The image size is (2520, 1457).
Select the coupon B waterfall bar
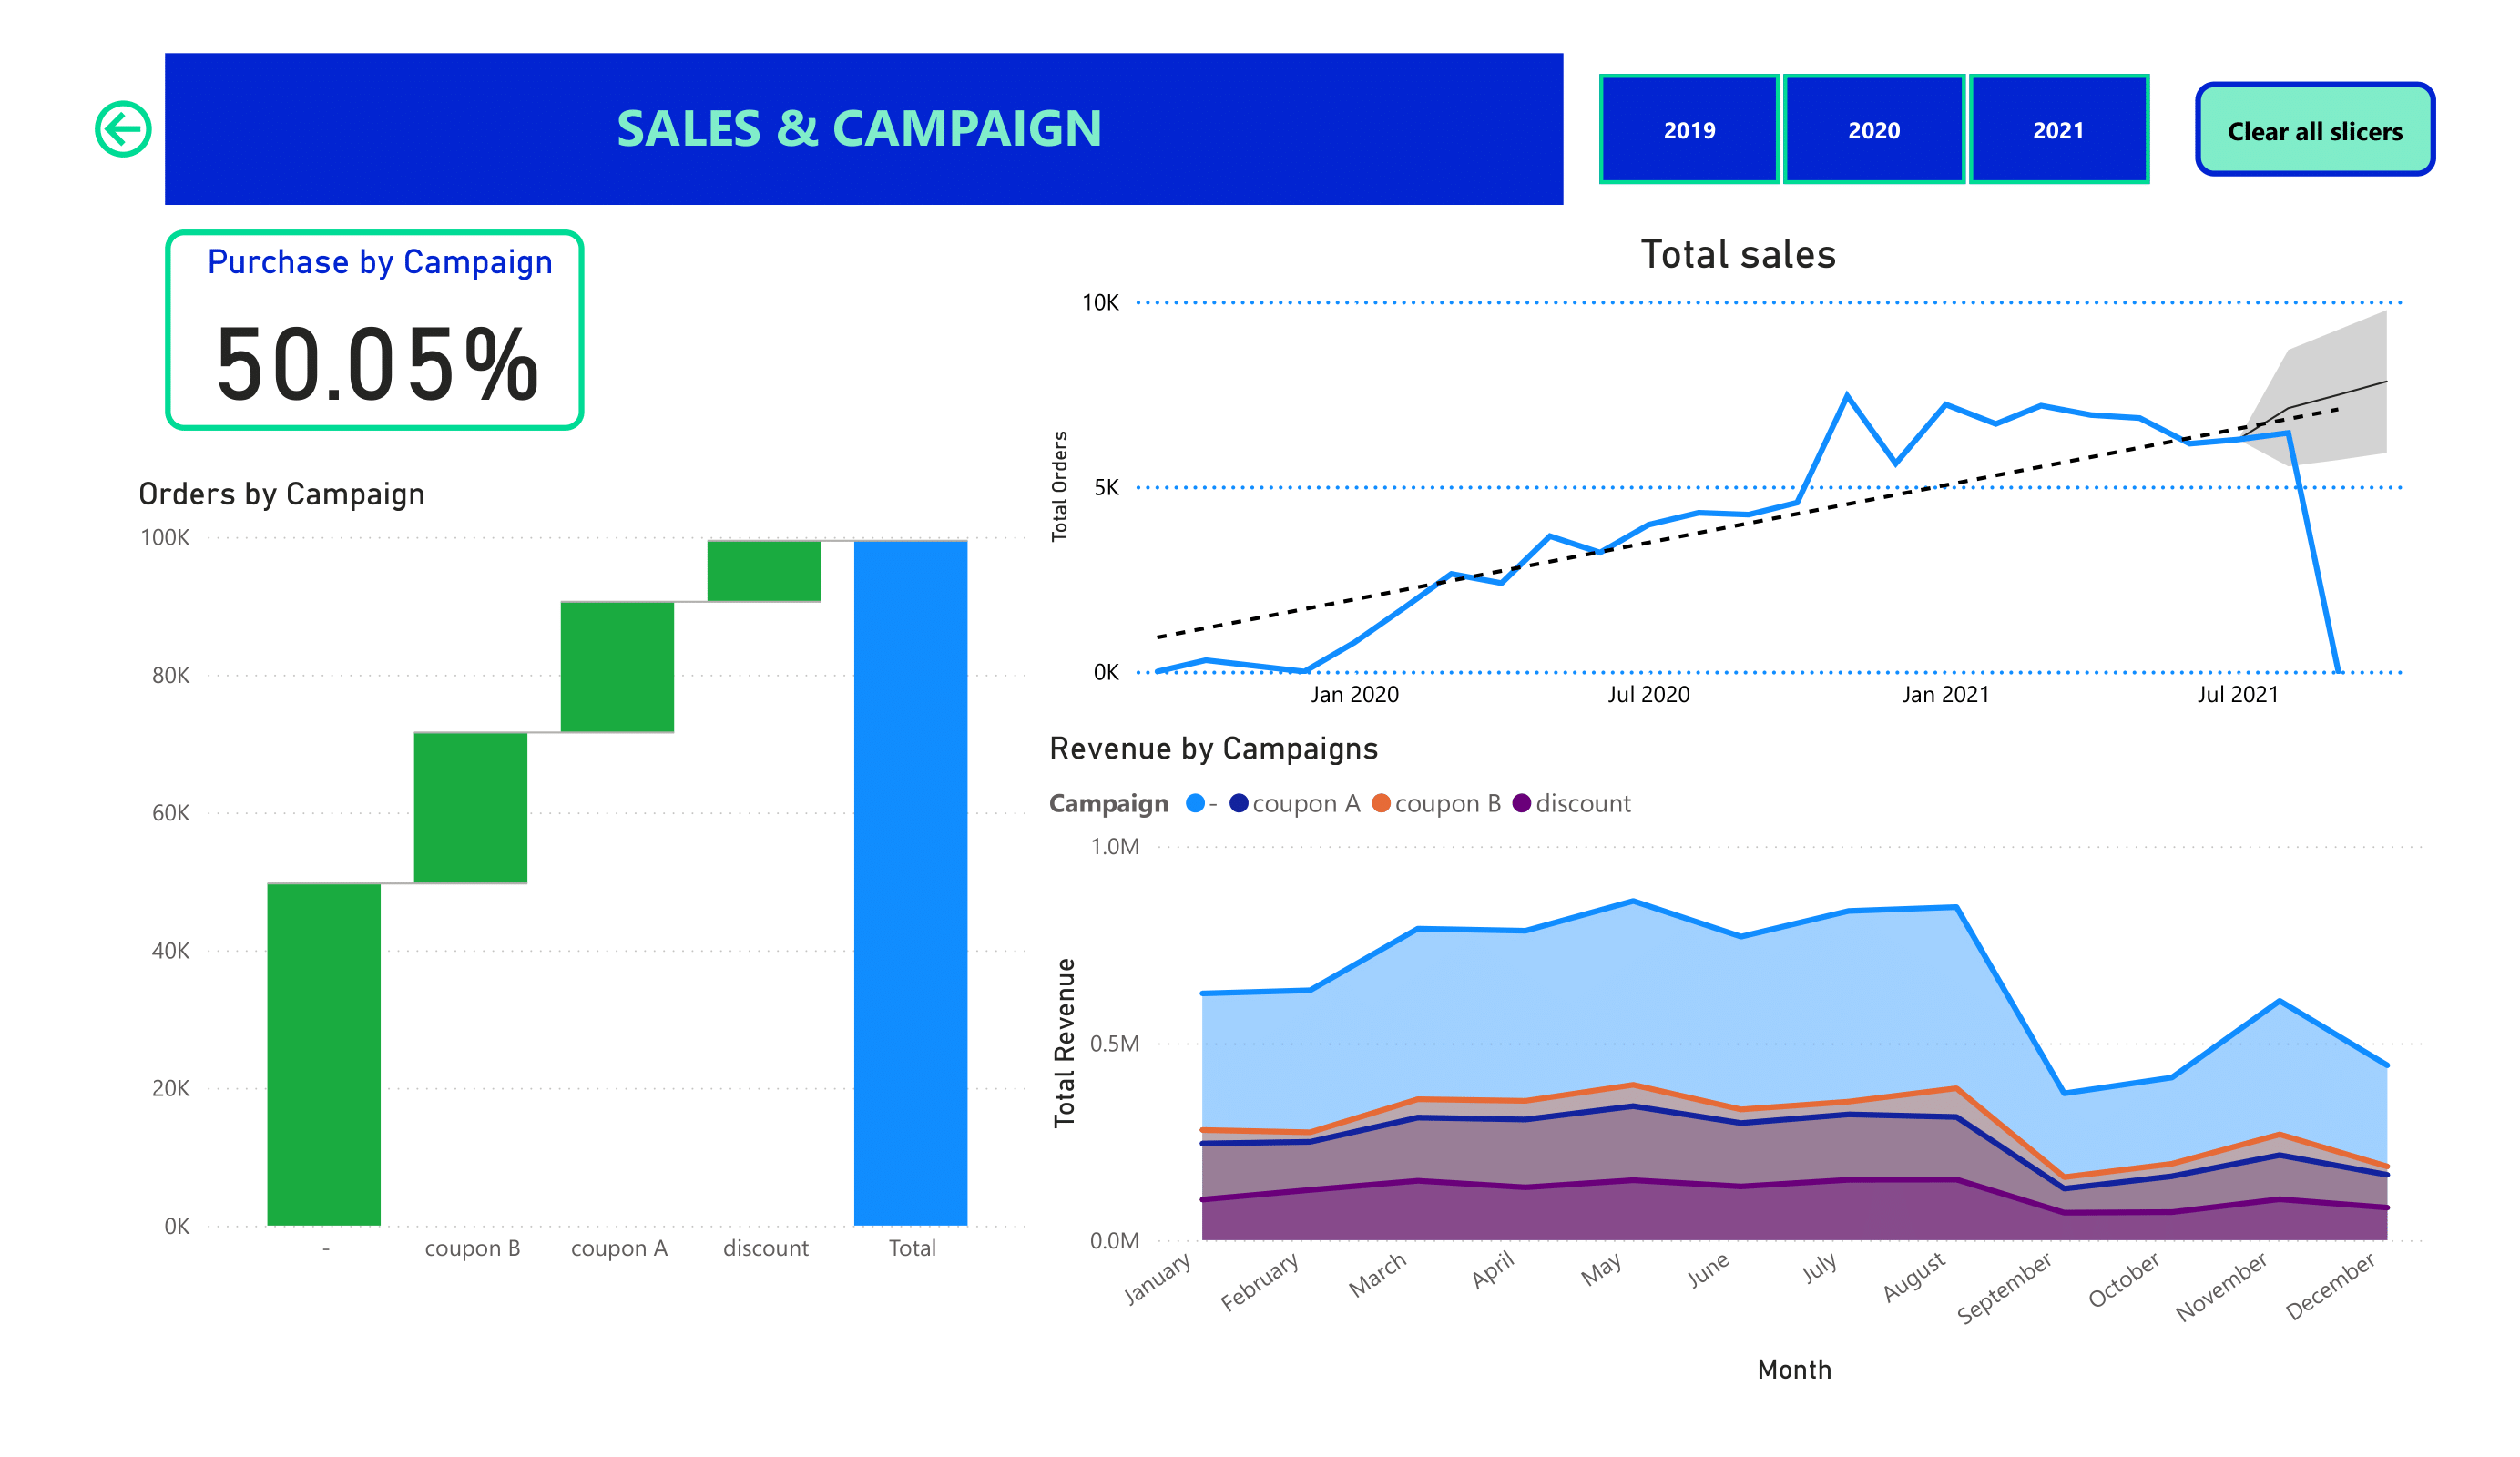[470, 808]
